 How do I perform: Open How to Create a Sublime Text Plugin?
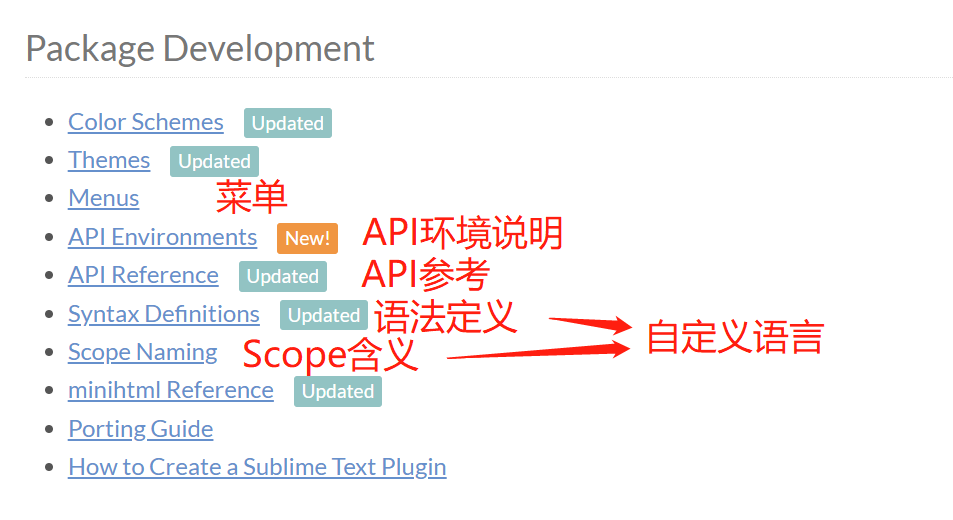pos(257,468)
